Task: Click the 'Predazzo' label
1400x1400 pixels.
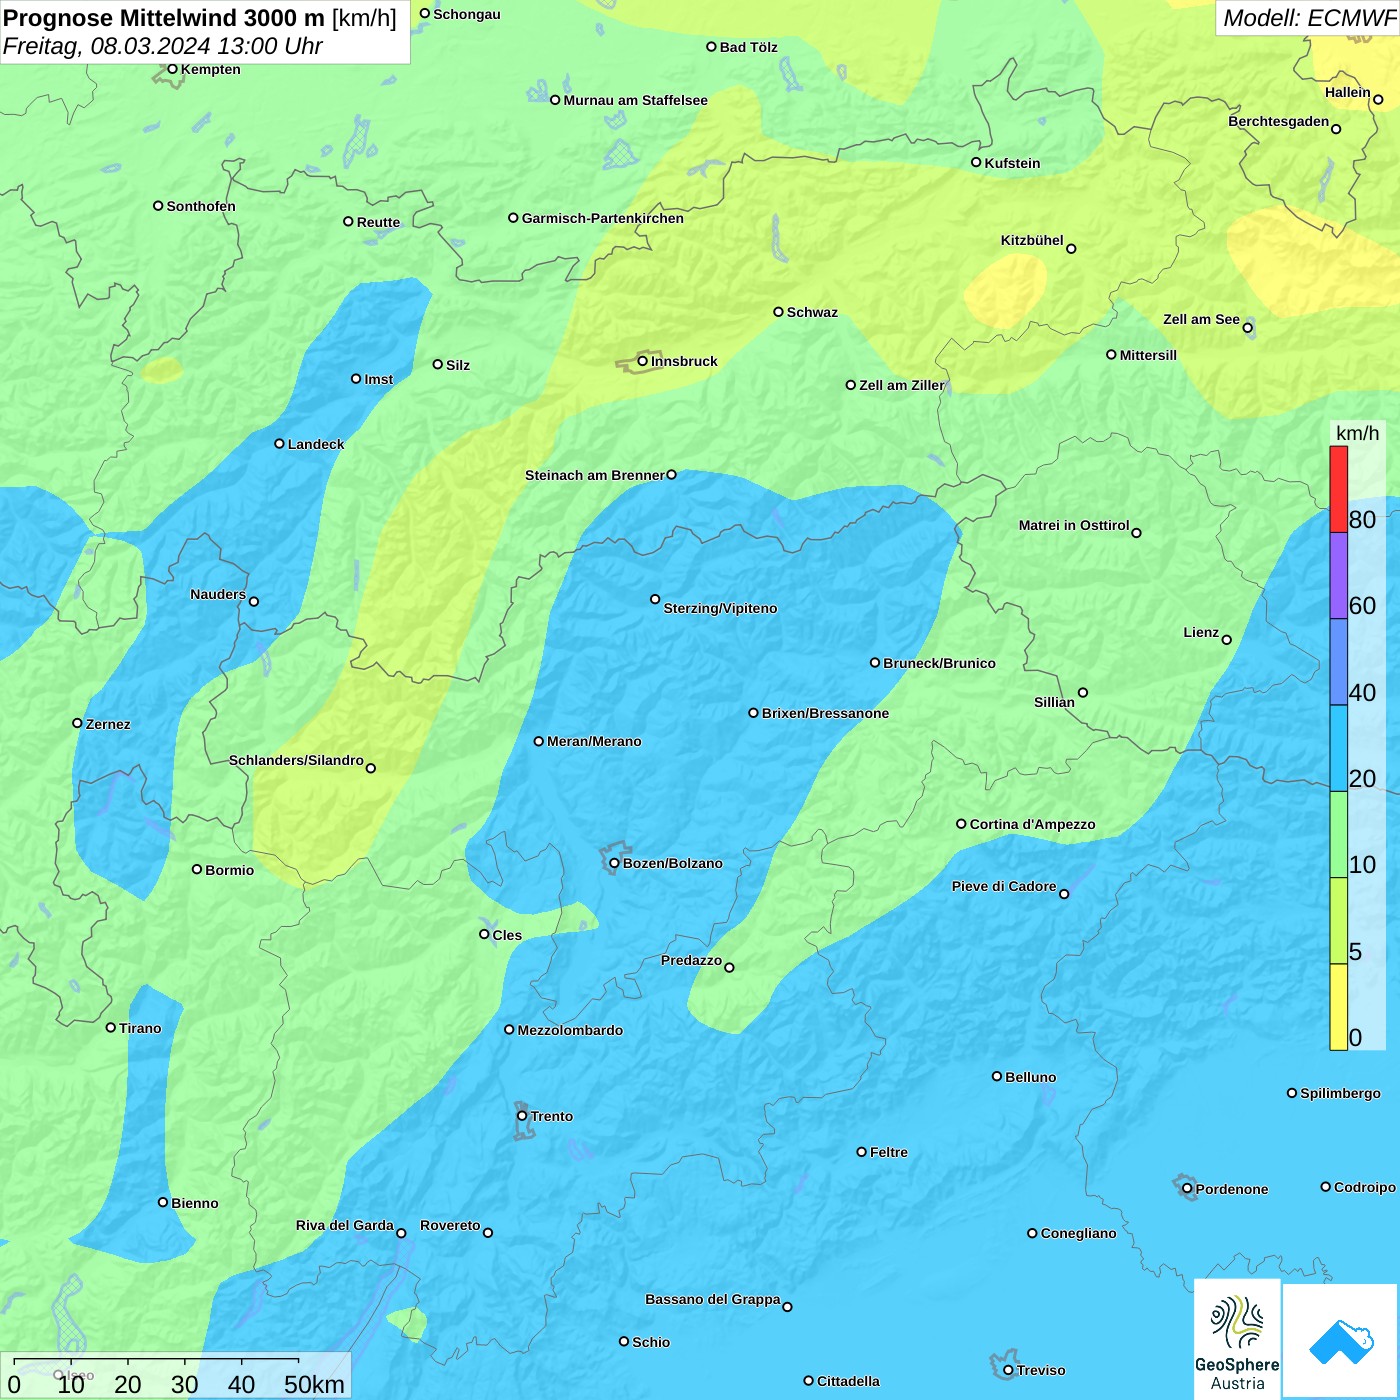Action: (x=691, y=960)
